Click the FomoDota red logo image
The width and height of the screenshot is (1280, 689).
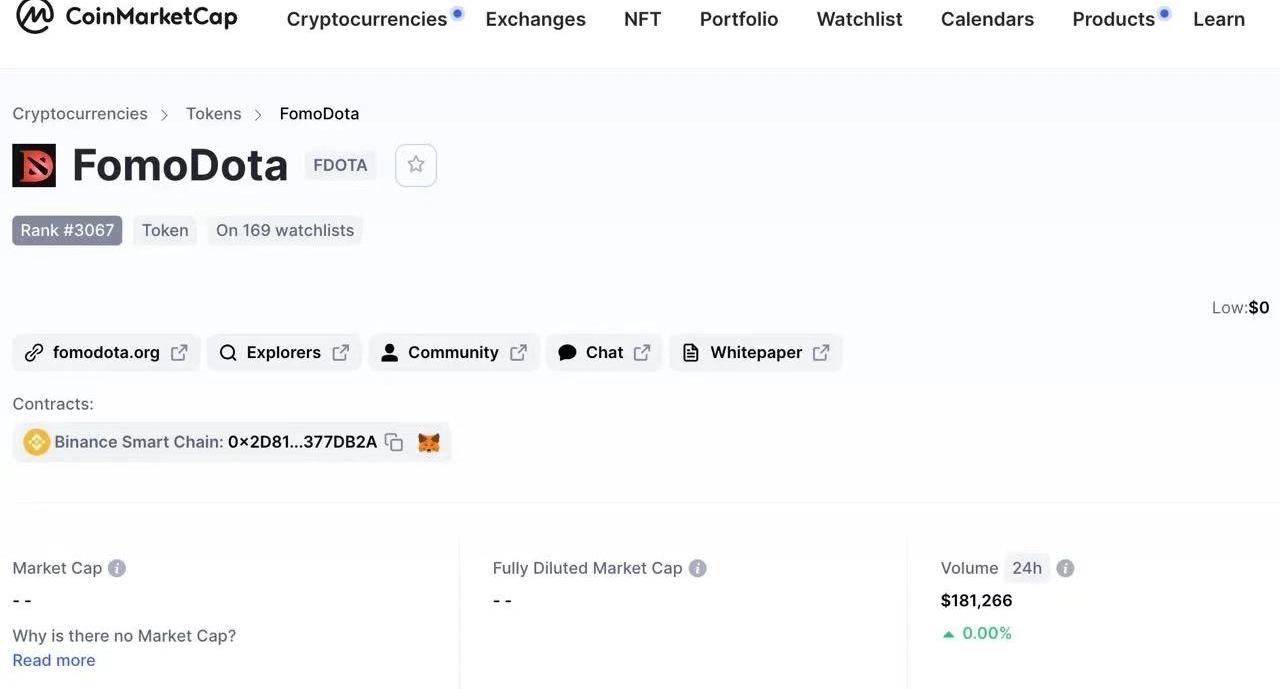click(x=34, y=165)
